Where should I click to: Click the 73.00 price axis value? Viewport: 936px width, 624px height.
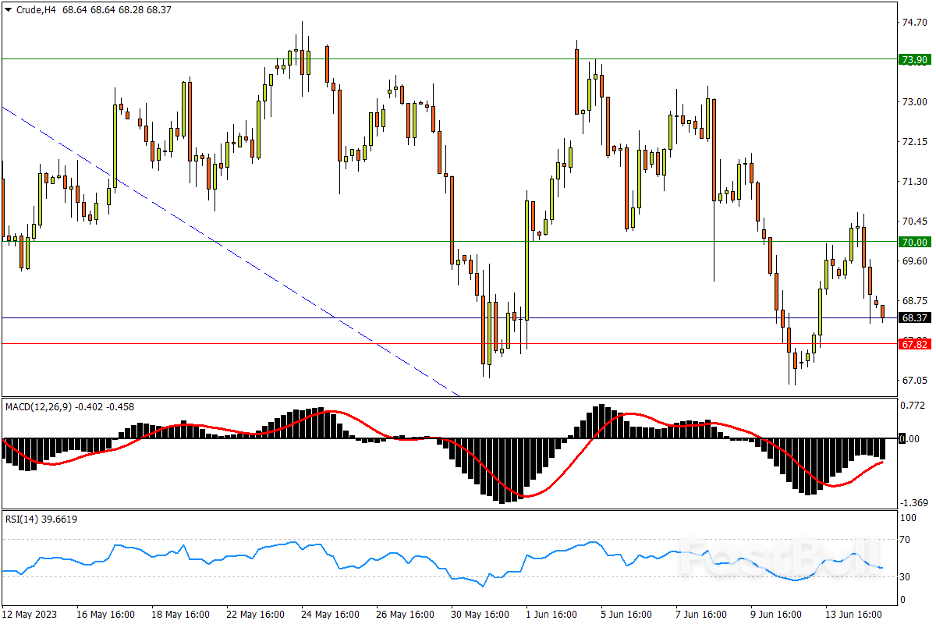tap(915, 102)
